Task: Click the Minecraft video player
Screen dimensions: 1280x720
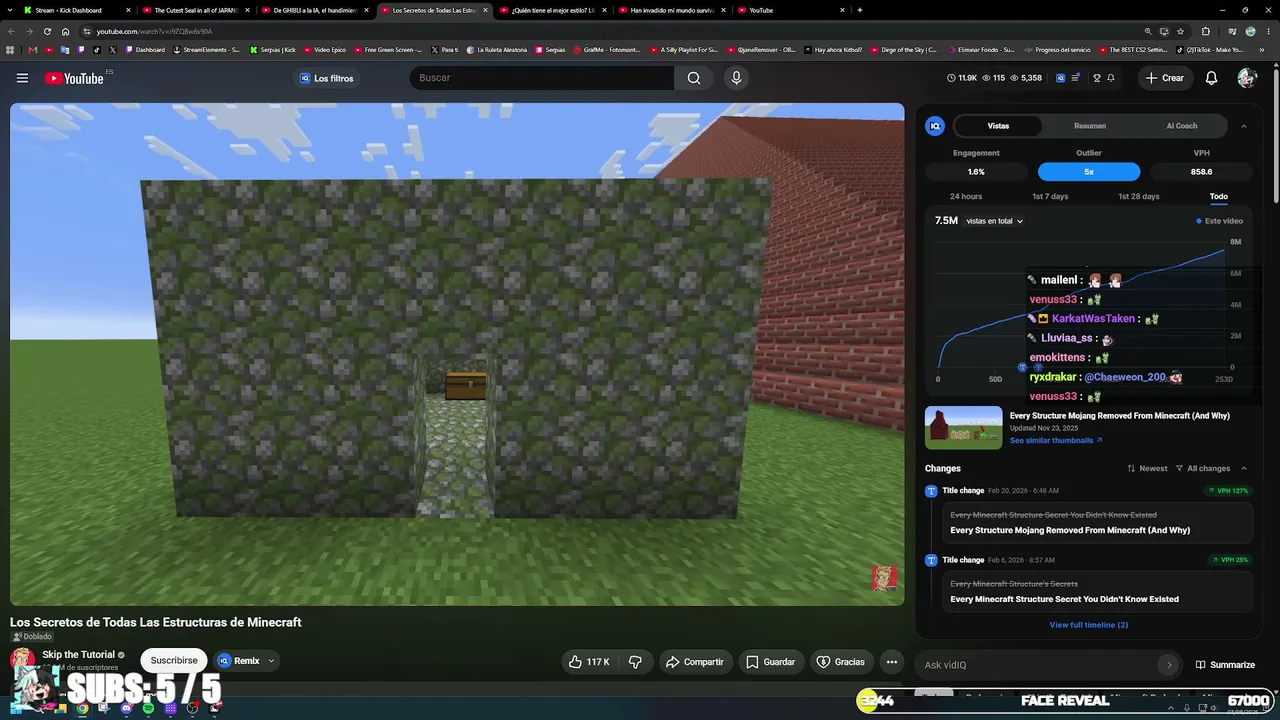Action: [x=457, y=354]
